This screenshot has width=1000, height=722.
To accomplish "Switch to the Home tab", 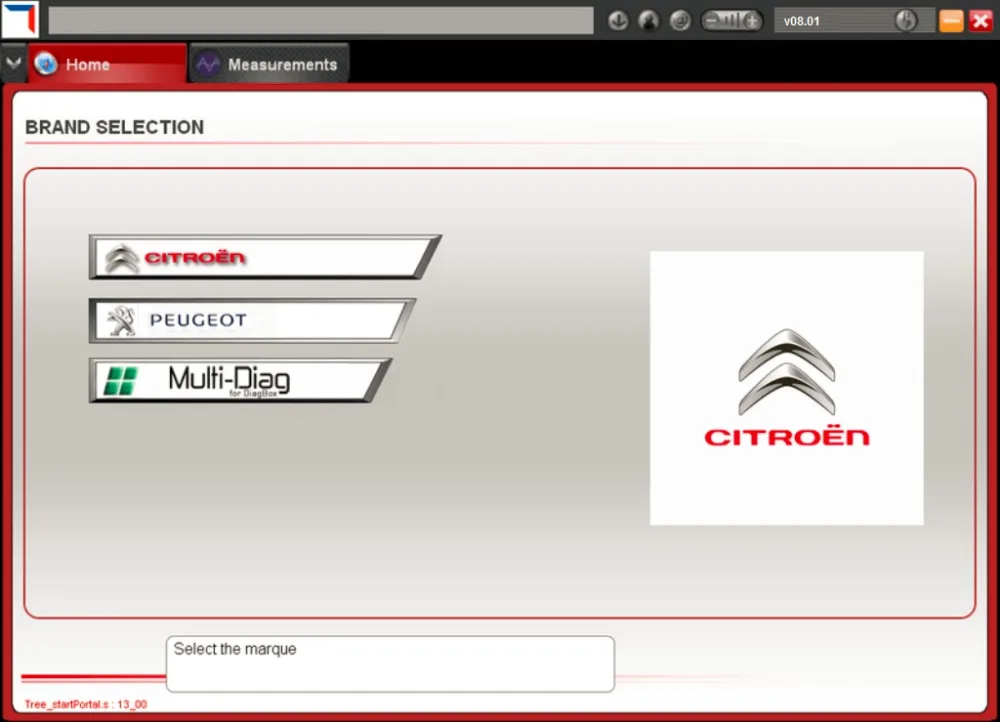I will pos(107,64).
